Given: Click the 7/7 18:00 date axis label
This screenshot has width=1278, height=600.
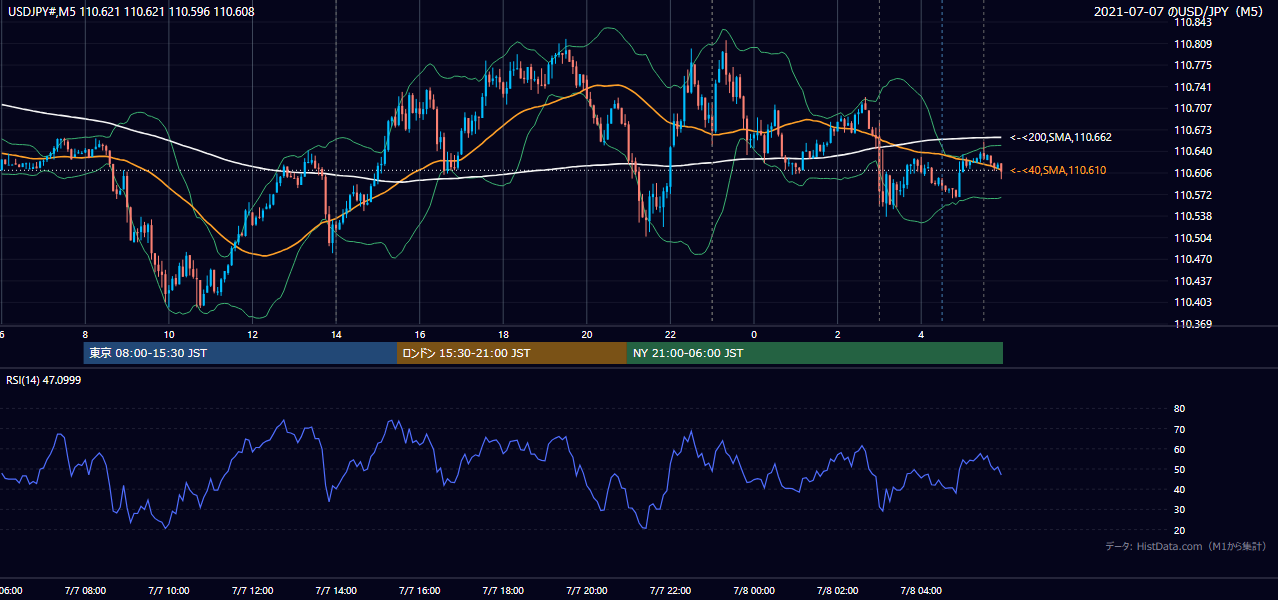Looking at the screenshot, I should point(504,591).
